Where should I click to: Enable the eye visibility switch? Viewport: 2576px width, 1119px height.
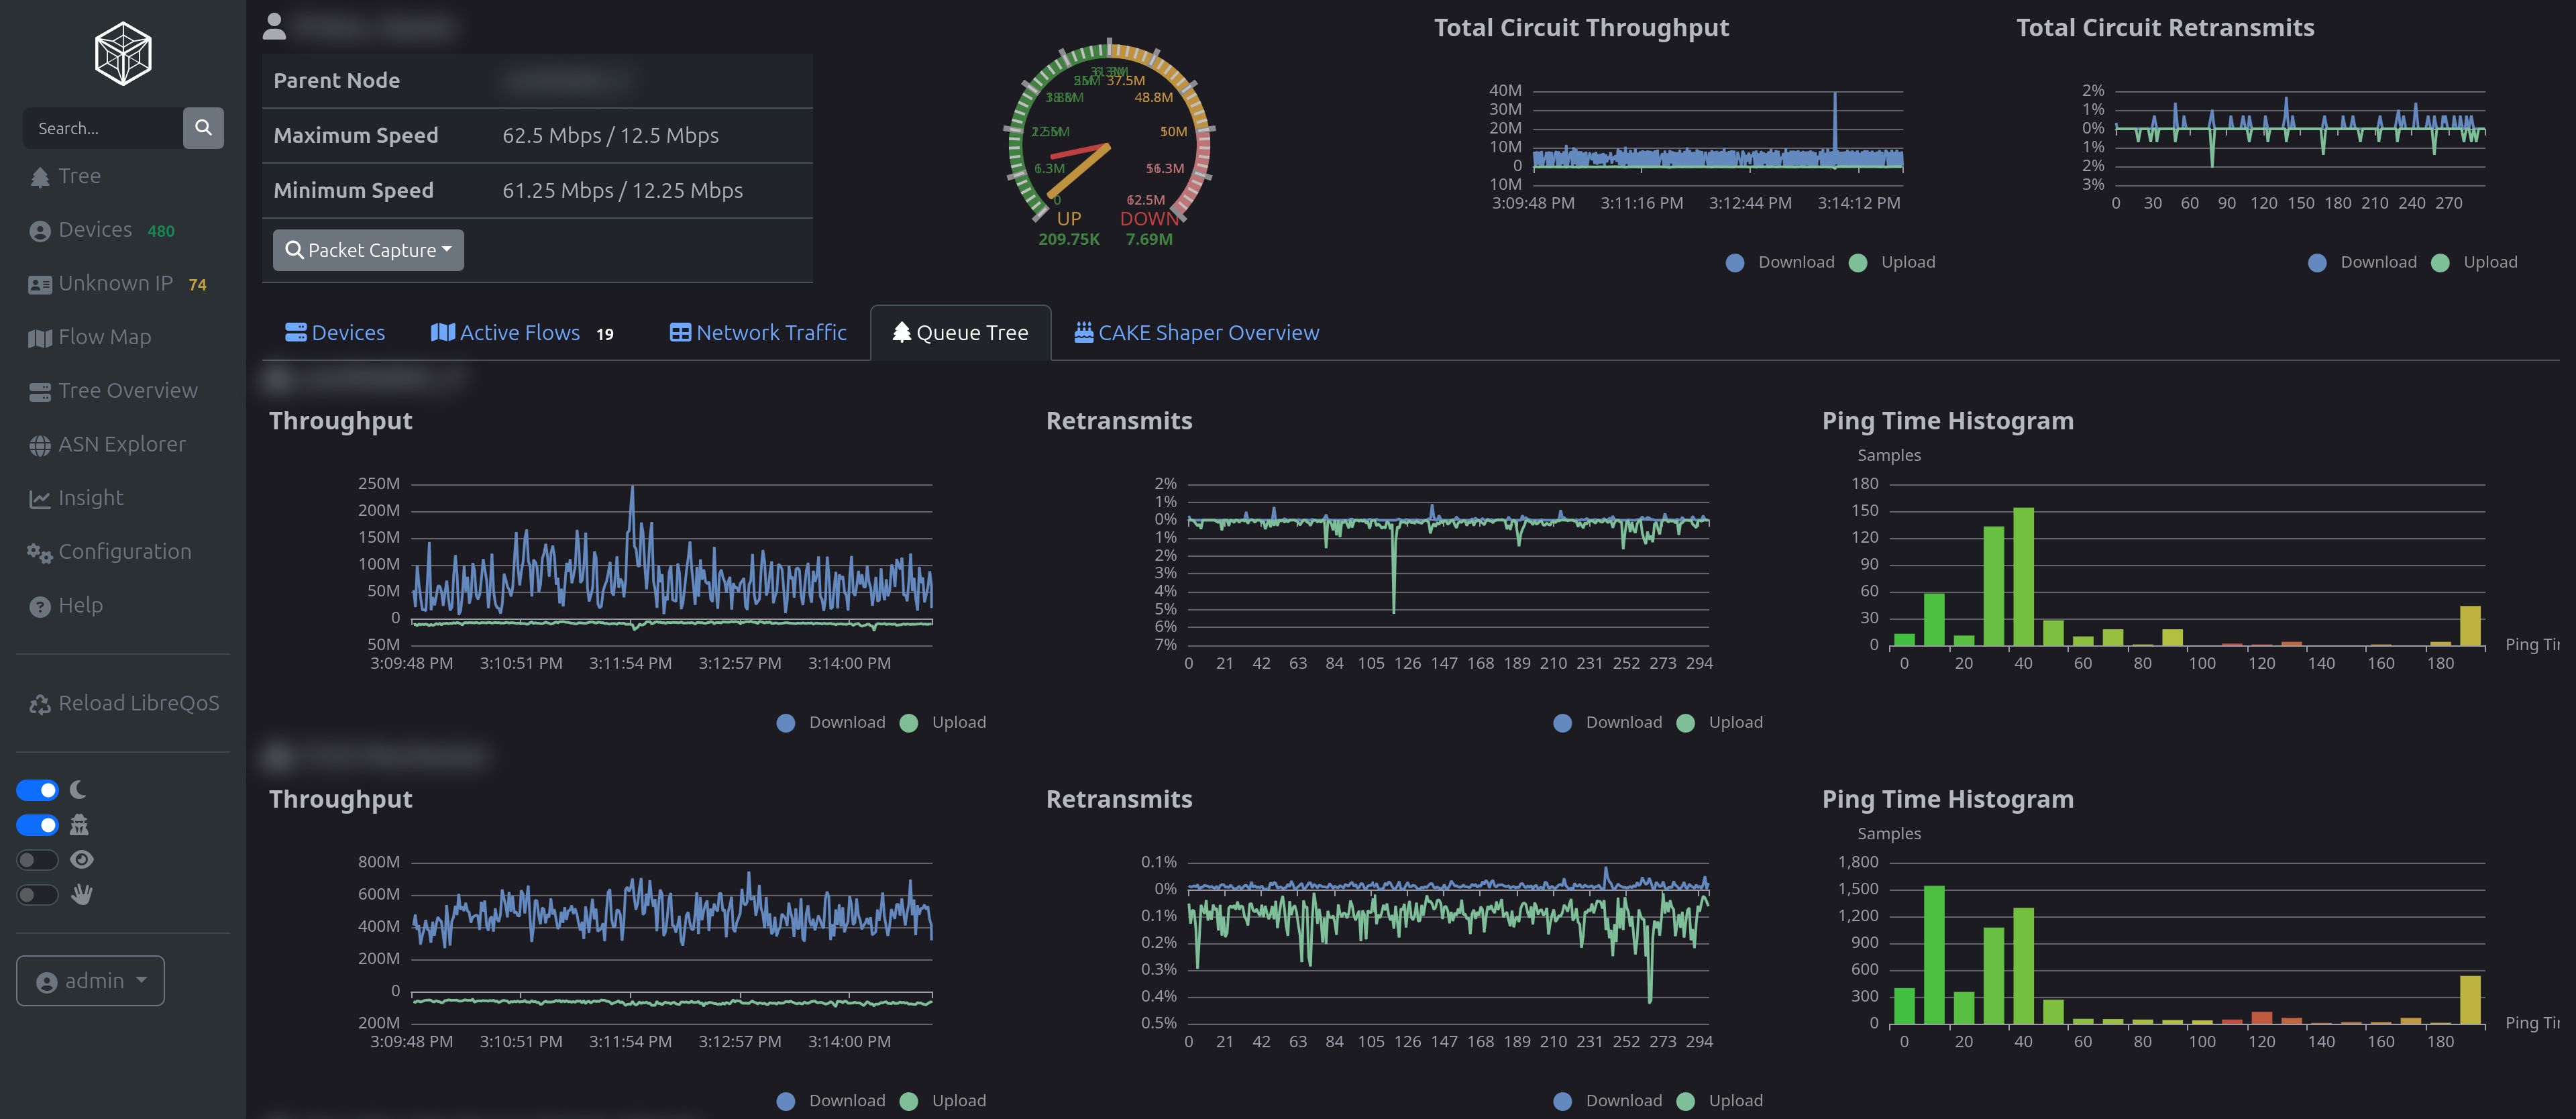(38, 860)
